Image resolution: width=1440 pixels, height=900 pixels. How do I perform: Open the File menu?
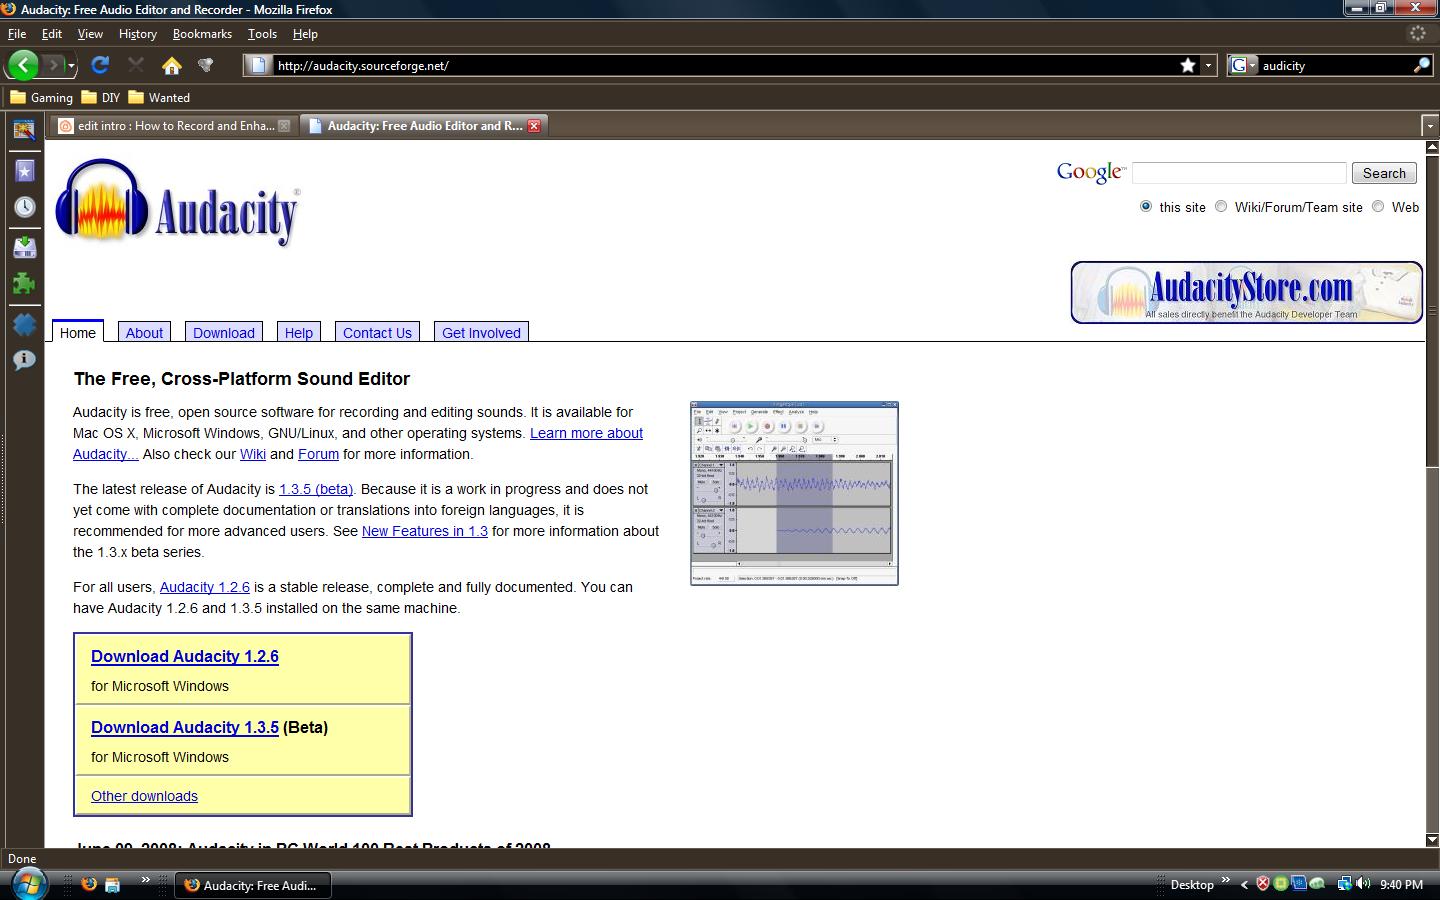17,33
